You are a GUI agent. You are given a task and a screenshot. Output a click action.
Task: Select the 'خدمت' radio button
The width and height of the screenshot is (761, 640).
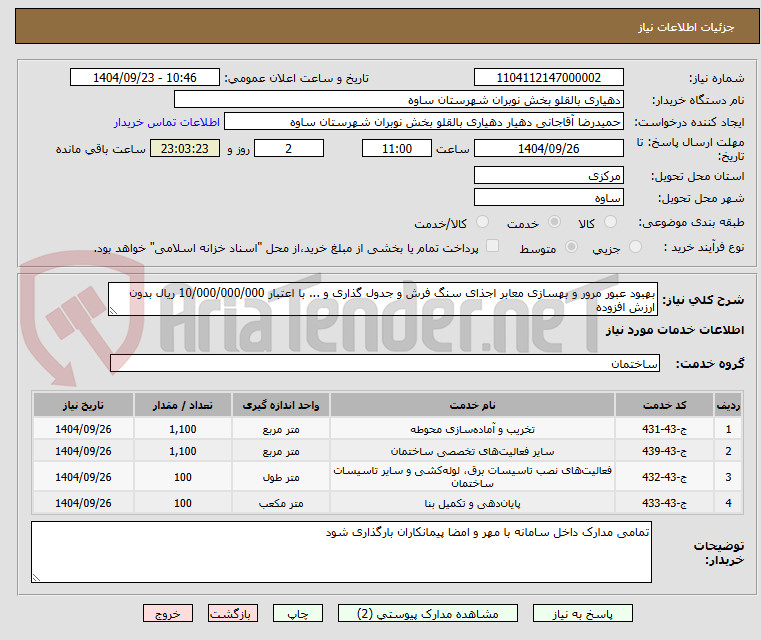click(554, 222)
